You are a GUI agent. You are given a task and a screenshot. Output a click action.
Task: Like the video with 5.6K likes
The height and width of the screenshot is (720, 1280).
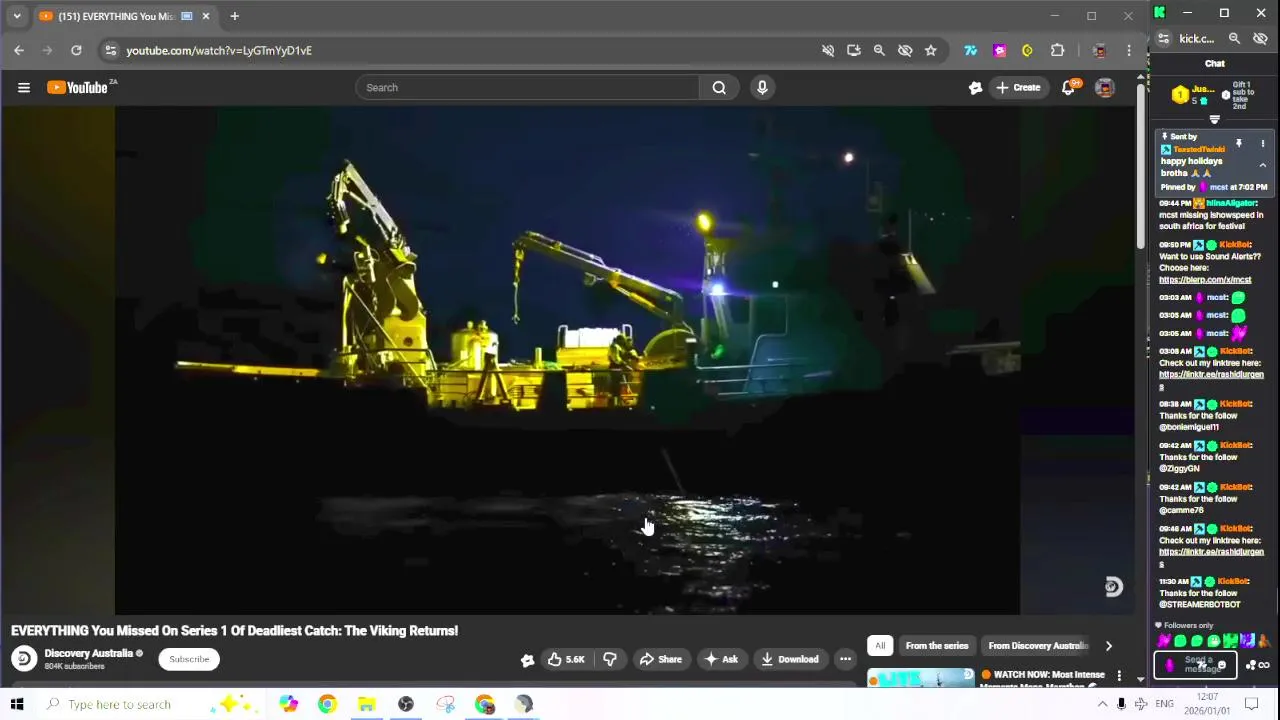pyautogui.click(x=565, y=659)
